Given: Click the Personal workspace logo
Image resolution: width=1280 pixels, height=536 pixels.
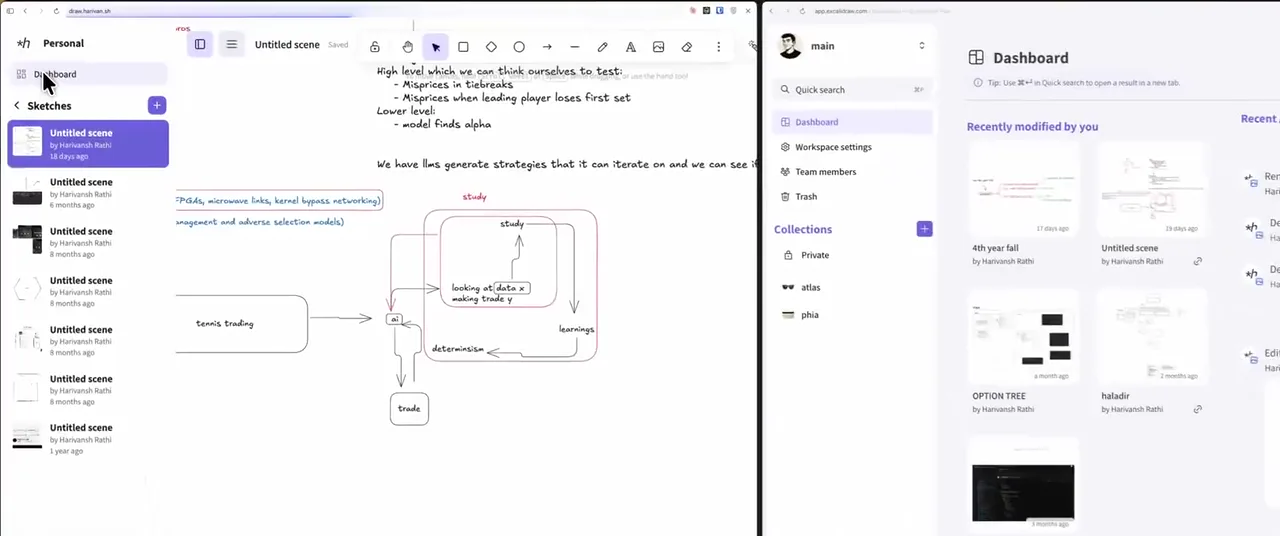Looking at the screenshot, I should click(24, 43).
